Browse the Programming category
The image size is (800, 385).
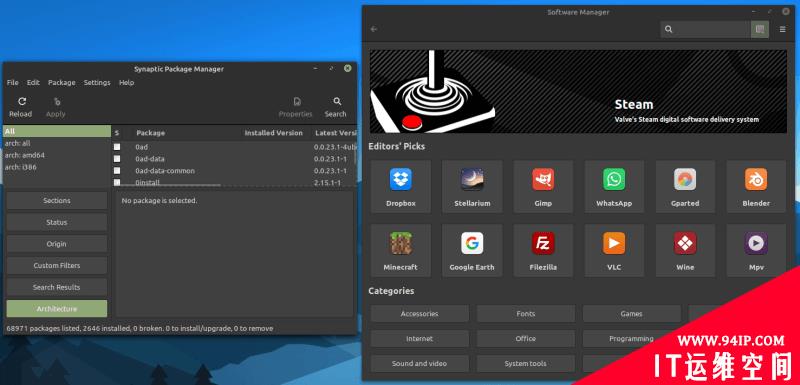coord(632,339)
